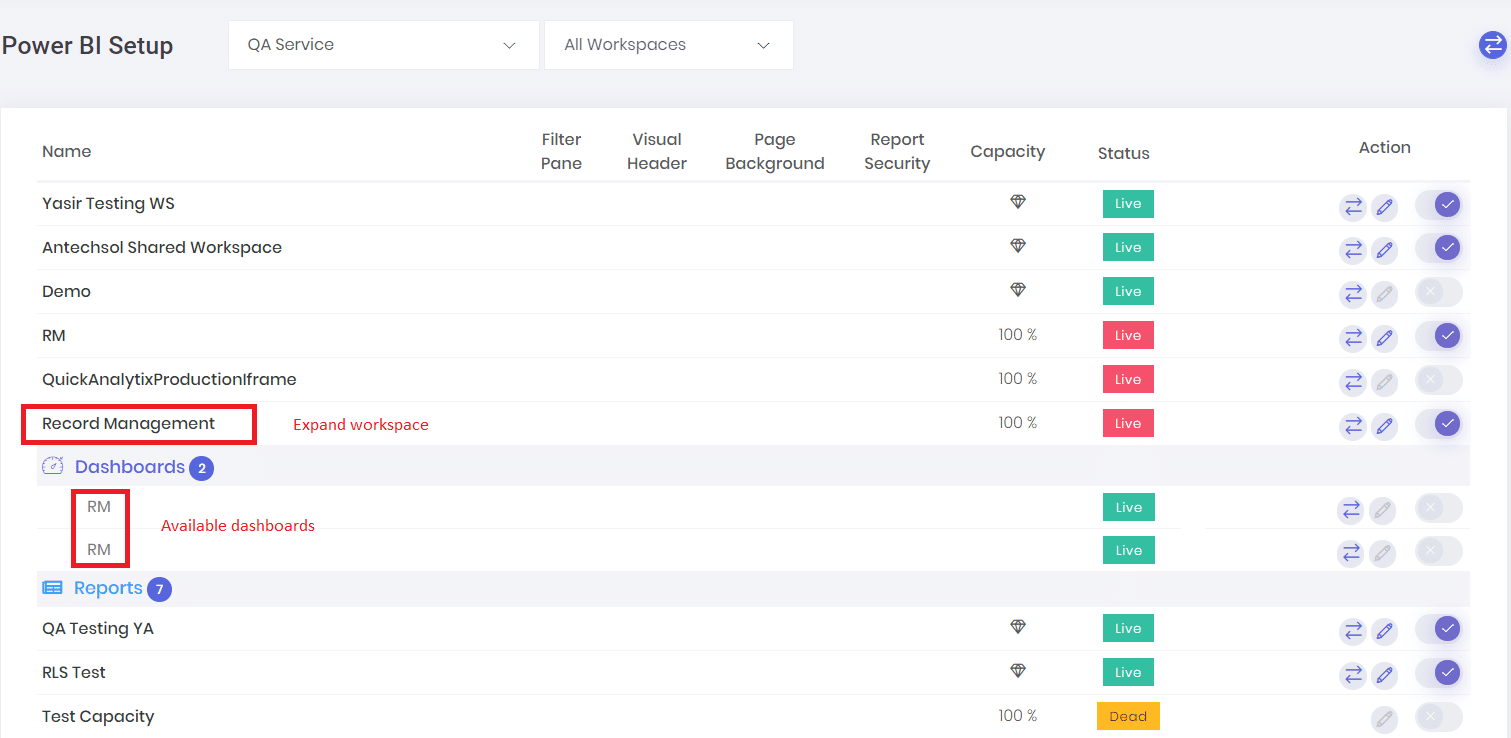The image size is (1511, 738).
Task: Open the QA Service dropdown
Action: coord(383,44)
